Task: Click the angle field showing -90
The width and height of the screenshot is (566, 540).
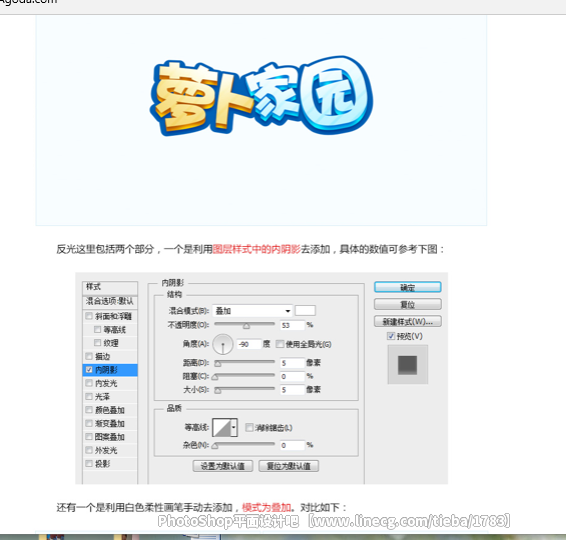Action: click(x=249, y=344)
